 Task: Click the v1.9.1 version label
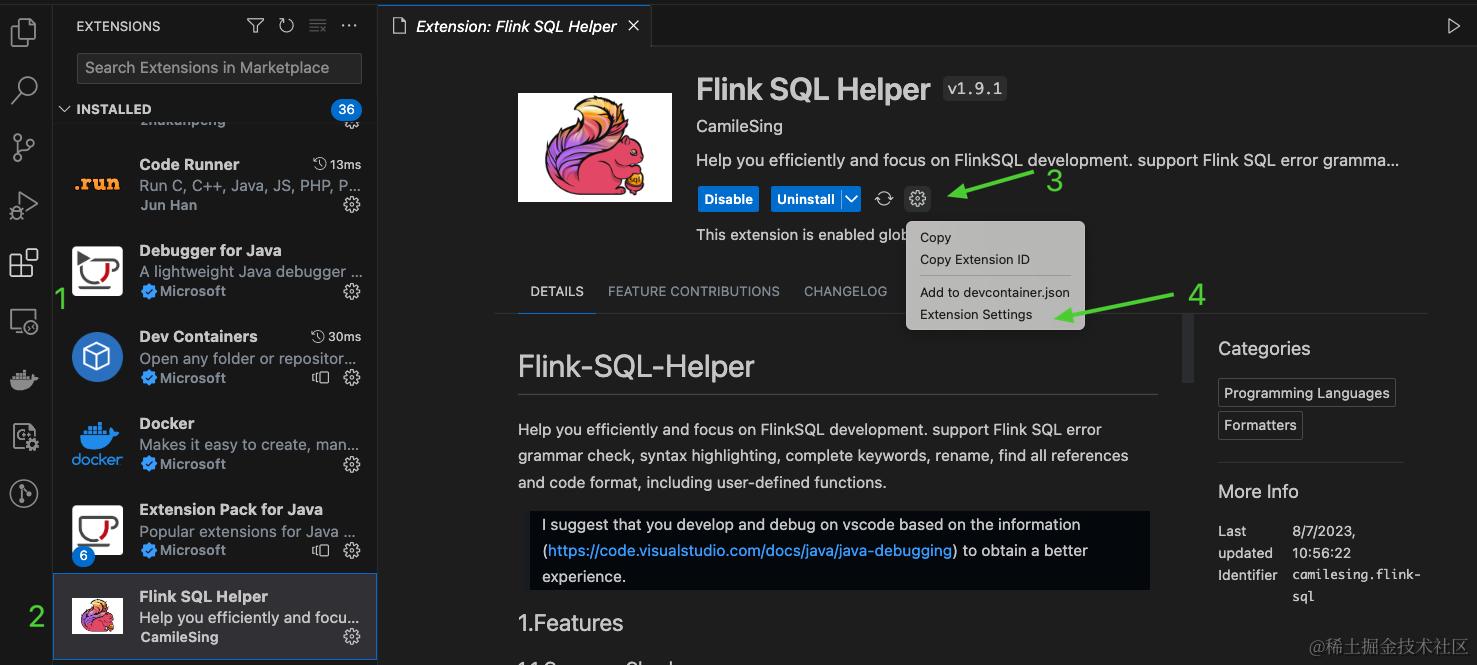point(974,89)
